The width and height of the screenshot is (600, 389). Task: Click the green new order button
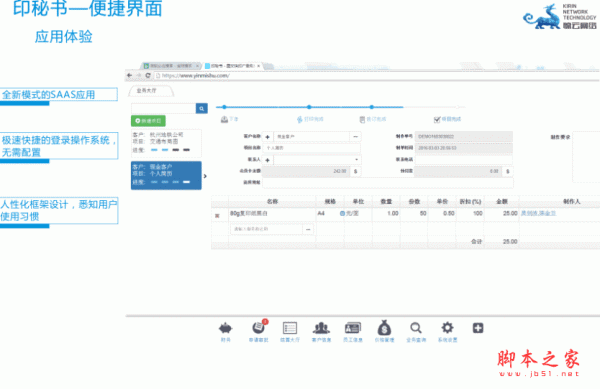click(x=148, y=121)
